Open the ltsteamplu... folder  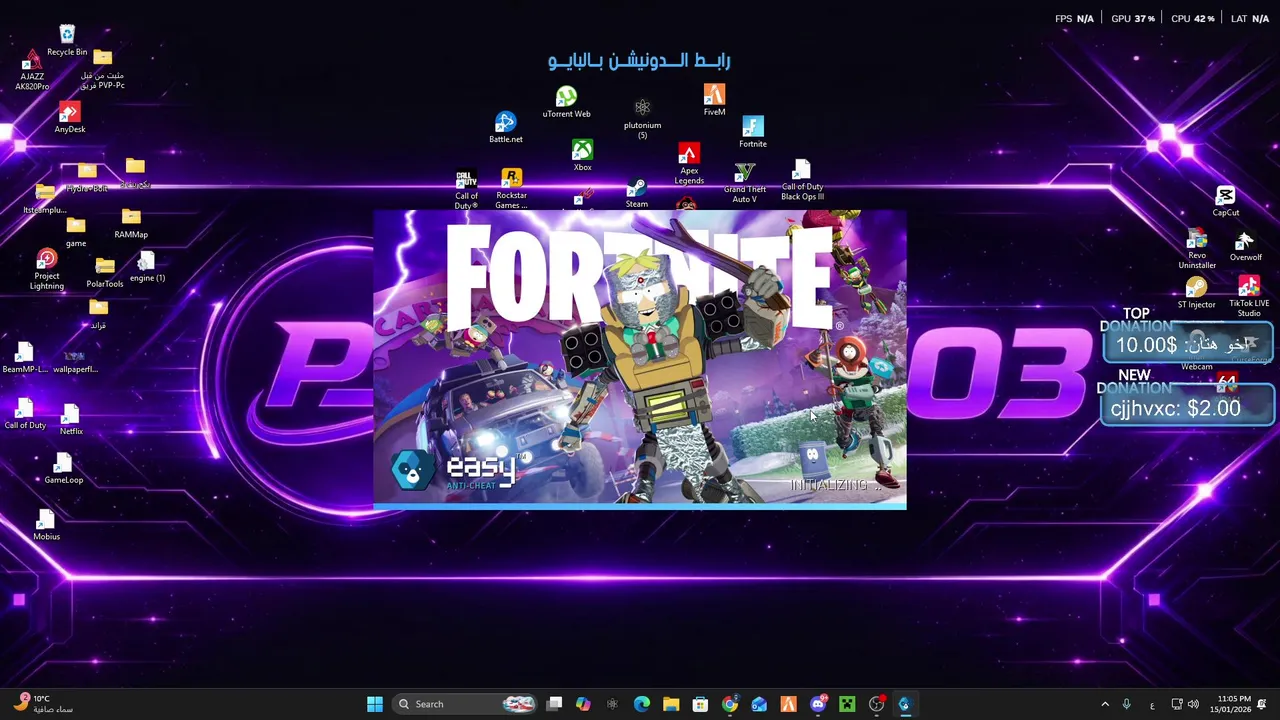(x=44, y=198)
